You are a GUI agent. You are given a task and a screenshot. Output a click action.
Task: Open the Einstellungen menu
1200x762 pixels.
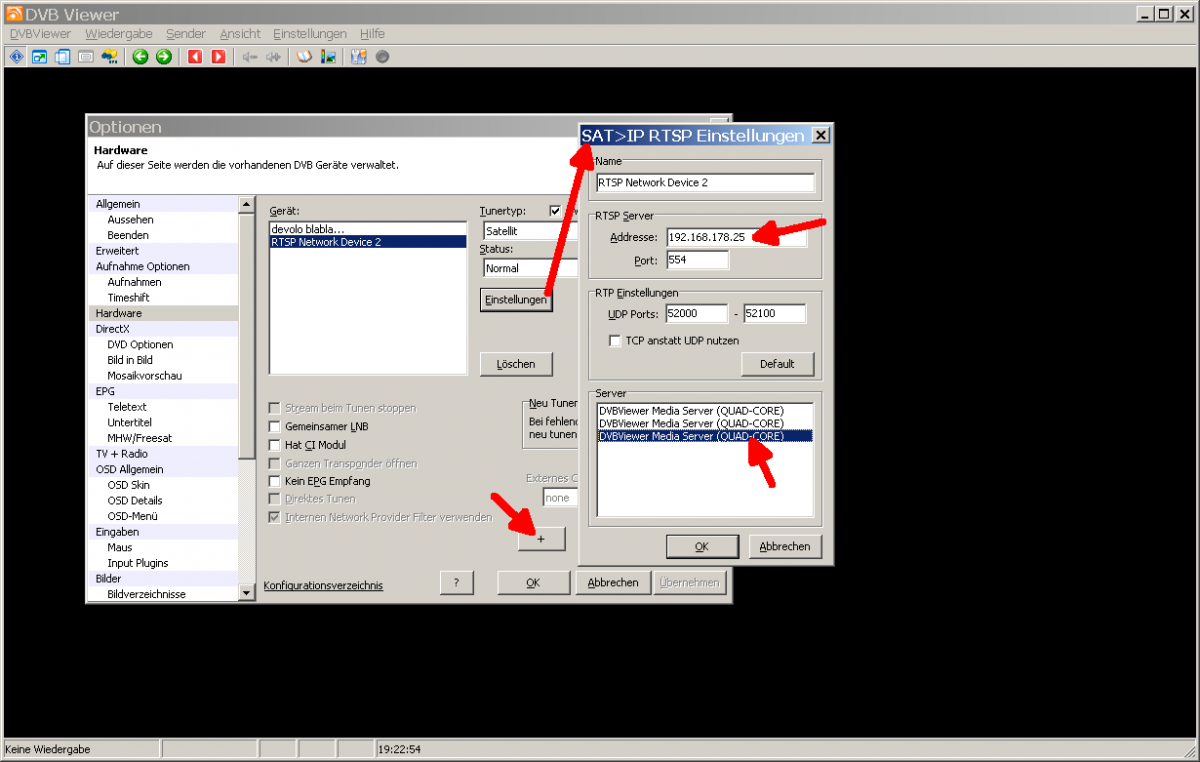pyautogui.click(x=310, y=34)
